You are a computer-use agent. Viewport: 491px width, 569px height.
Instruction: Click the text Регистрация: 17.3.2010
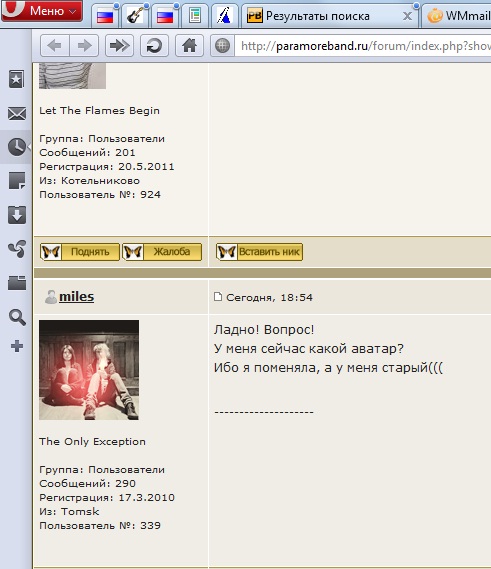pos(107,498)
